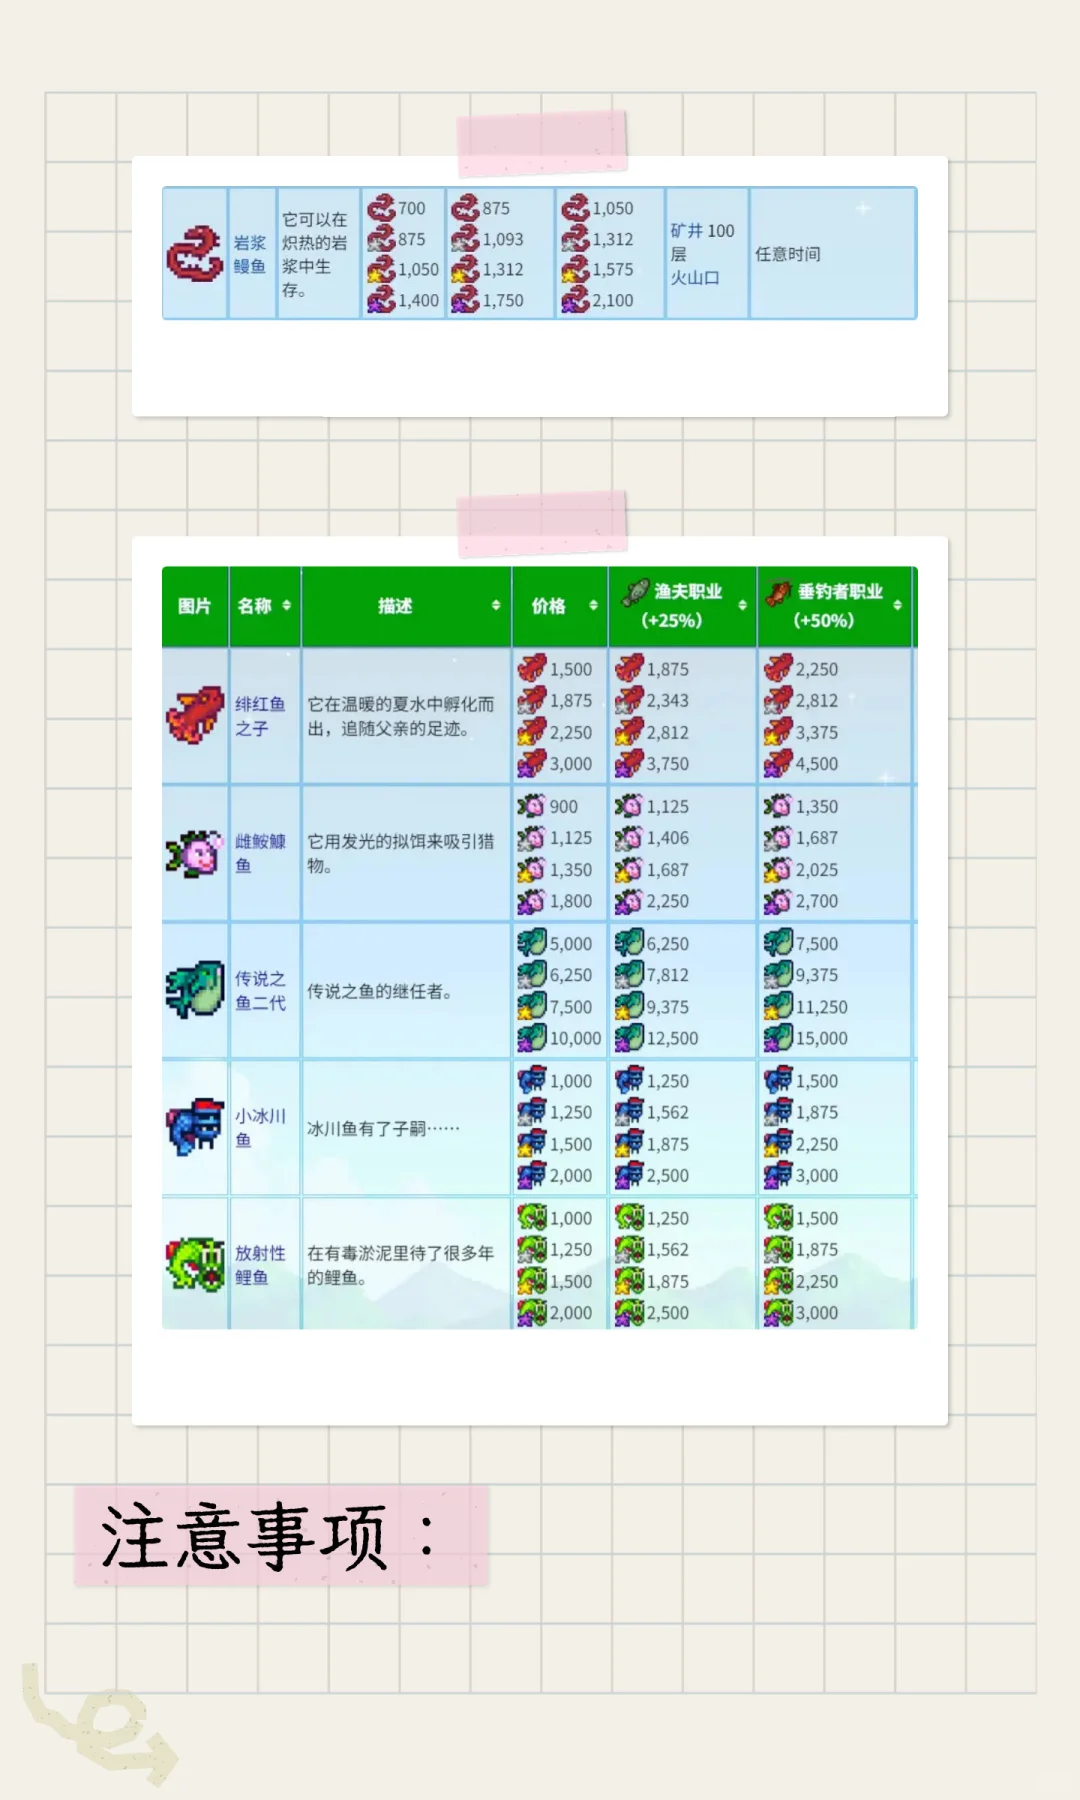Open the 传说之鱼二代 link
Image resolution: width=1080 pixels, height=1800 pixels.
click(x=260, y=990)
